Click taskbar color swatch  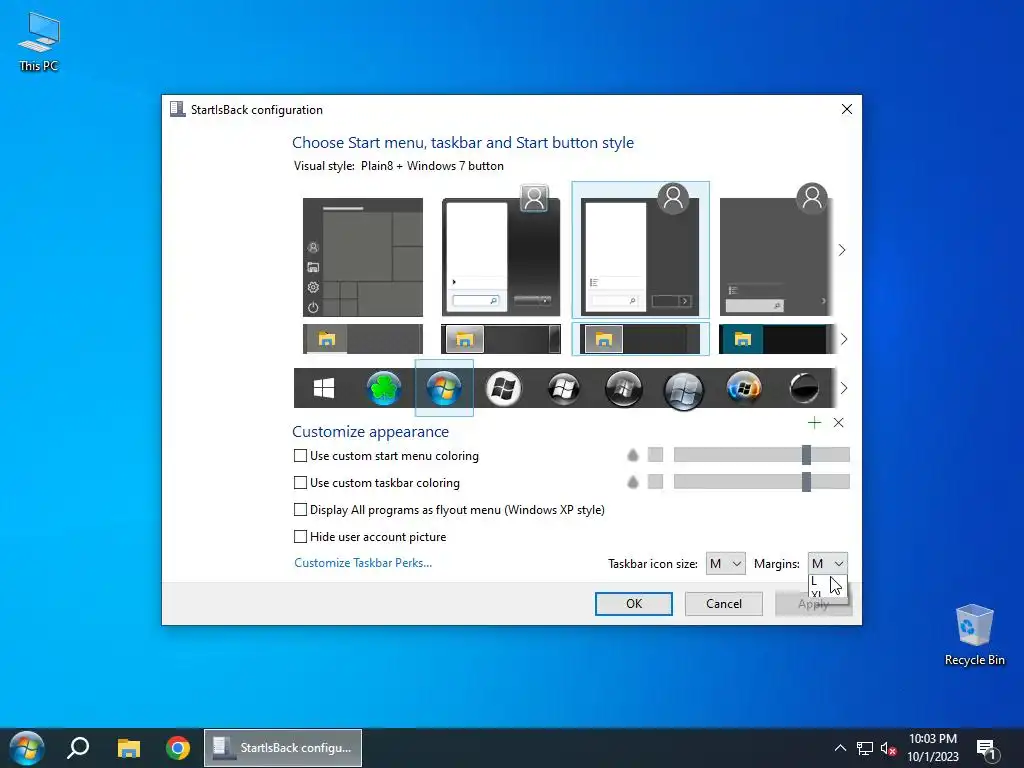coord(655,482)
